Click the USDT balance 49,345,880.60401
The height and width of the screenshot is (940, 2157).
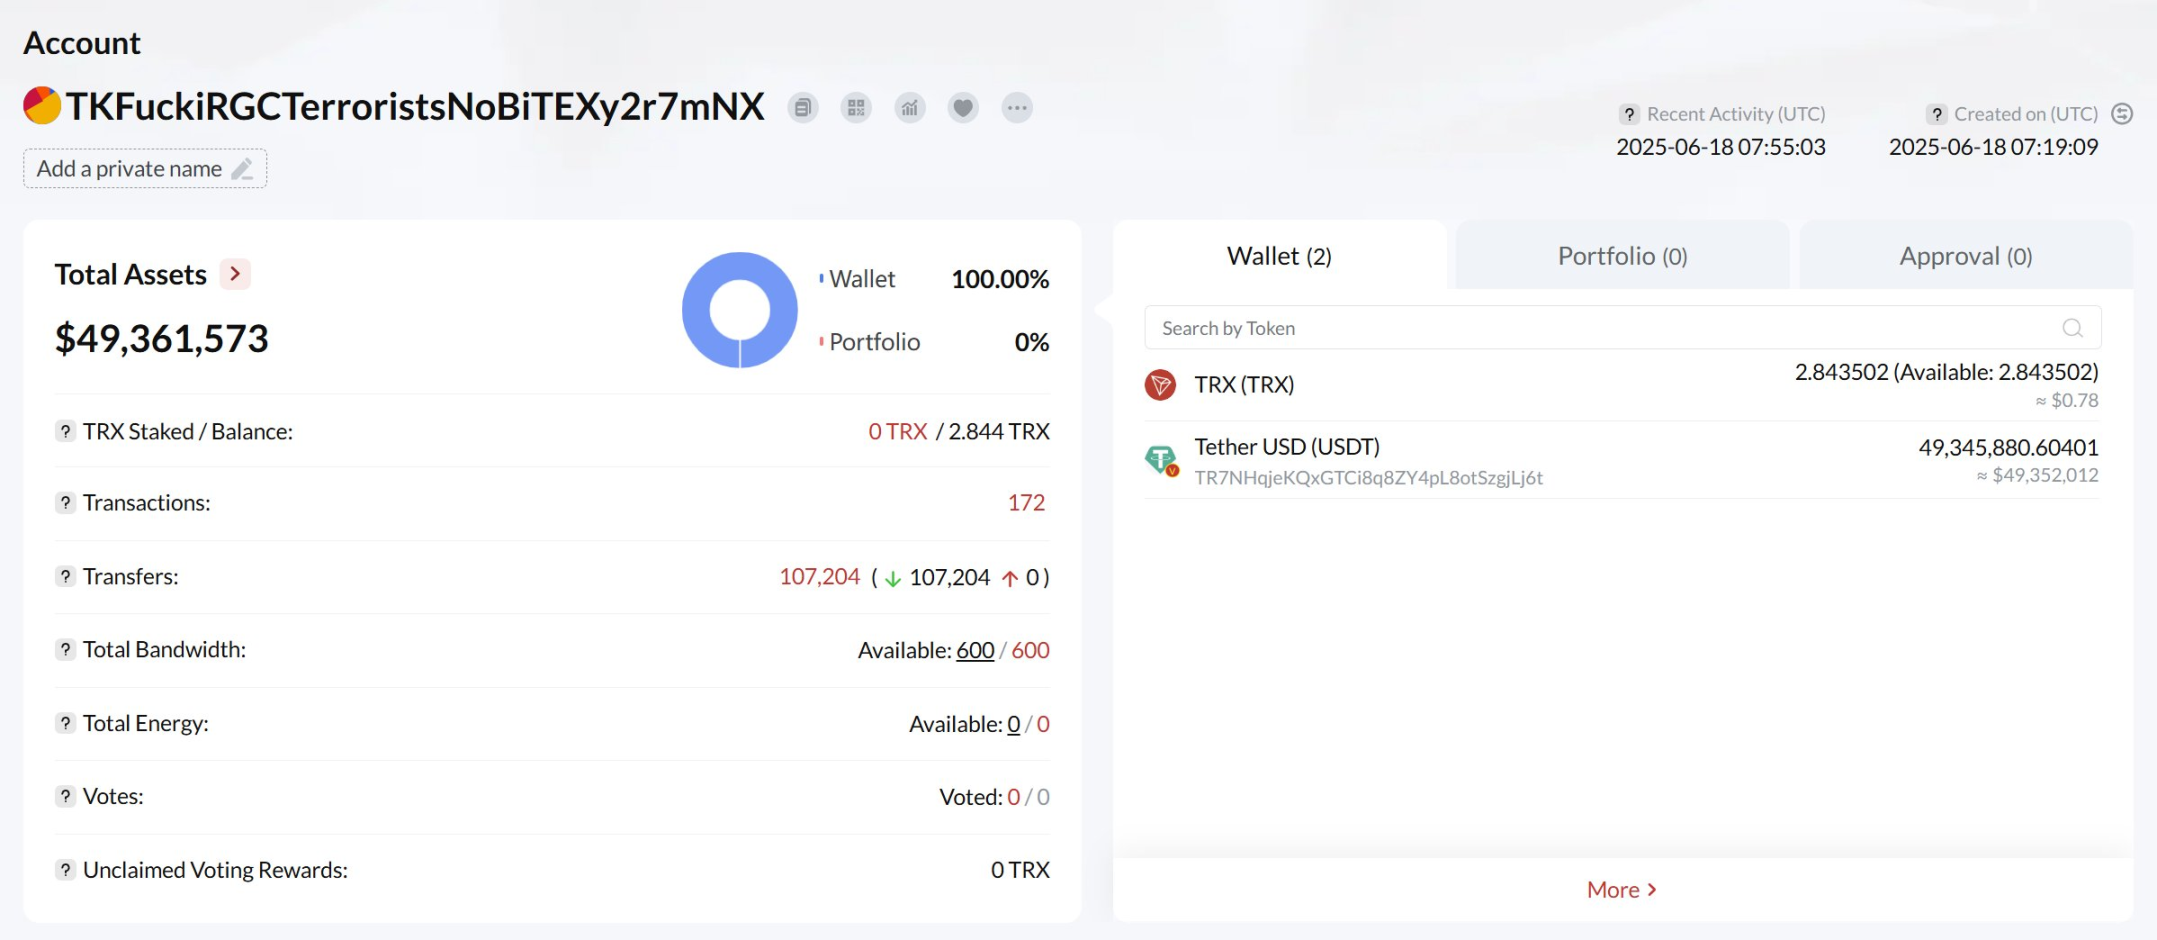(2008, 447)
